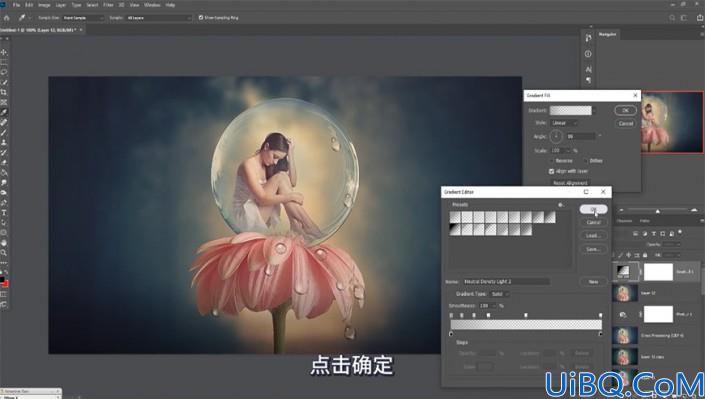Open the Layer menu
Screen dimensions: 705x399
click(x=61, y=5)
